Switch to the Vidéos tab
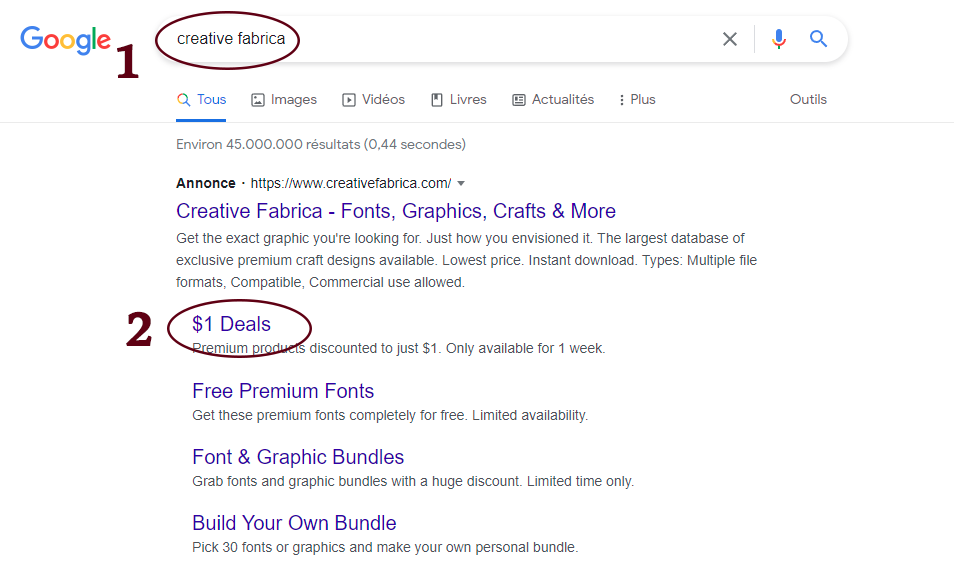 tap(374, 100)
